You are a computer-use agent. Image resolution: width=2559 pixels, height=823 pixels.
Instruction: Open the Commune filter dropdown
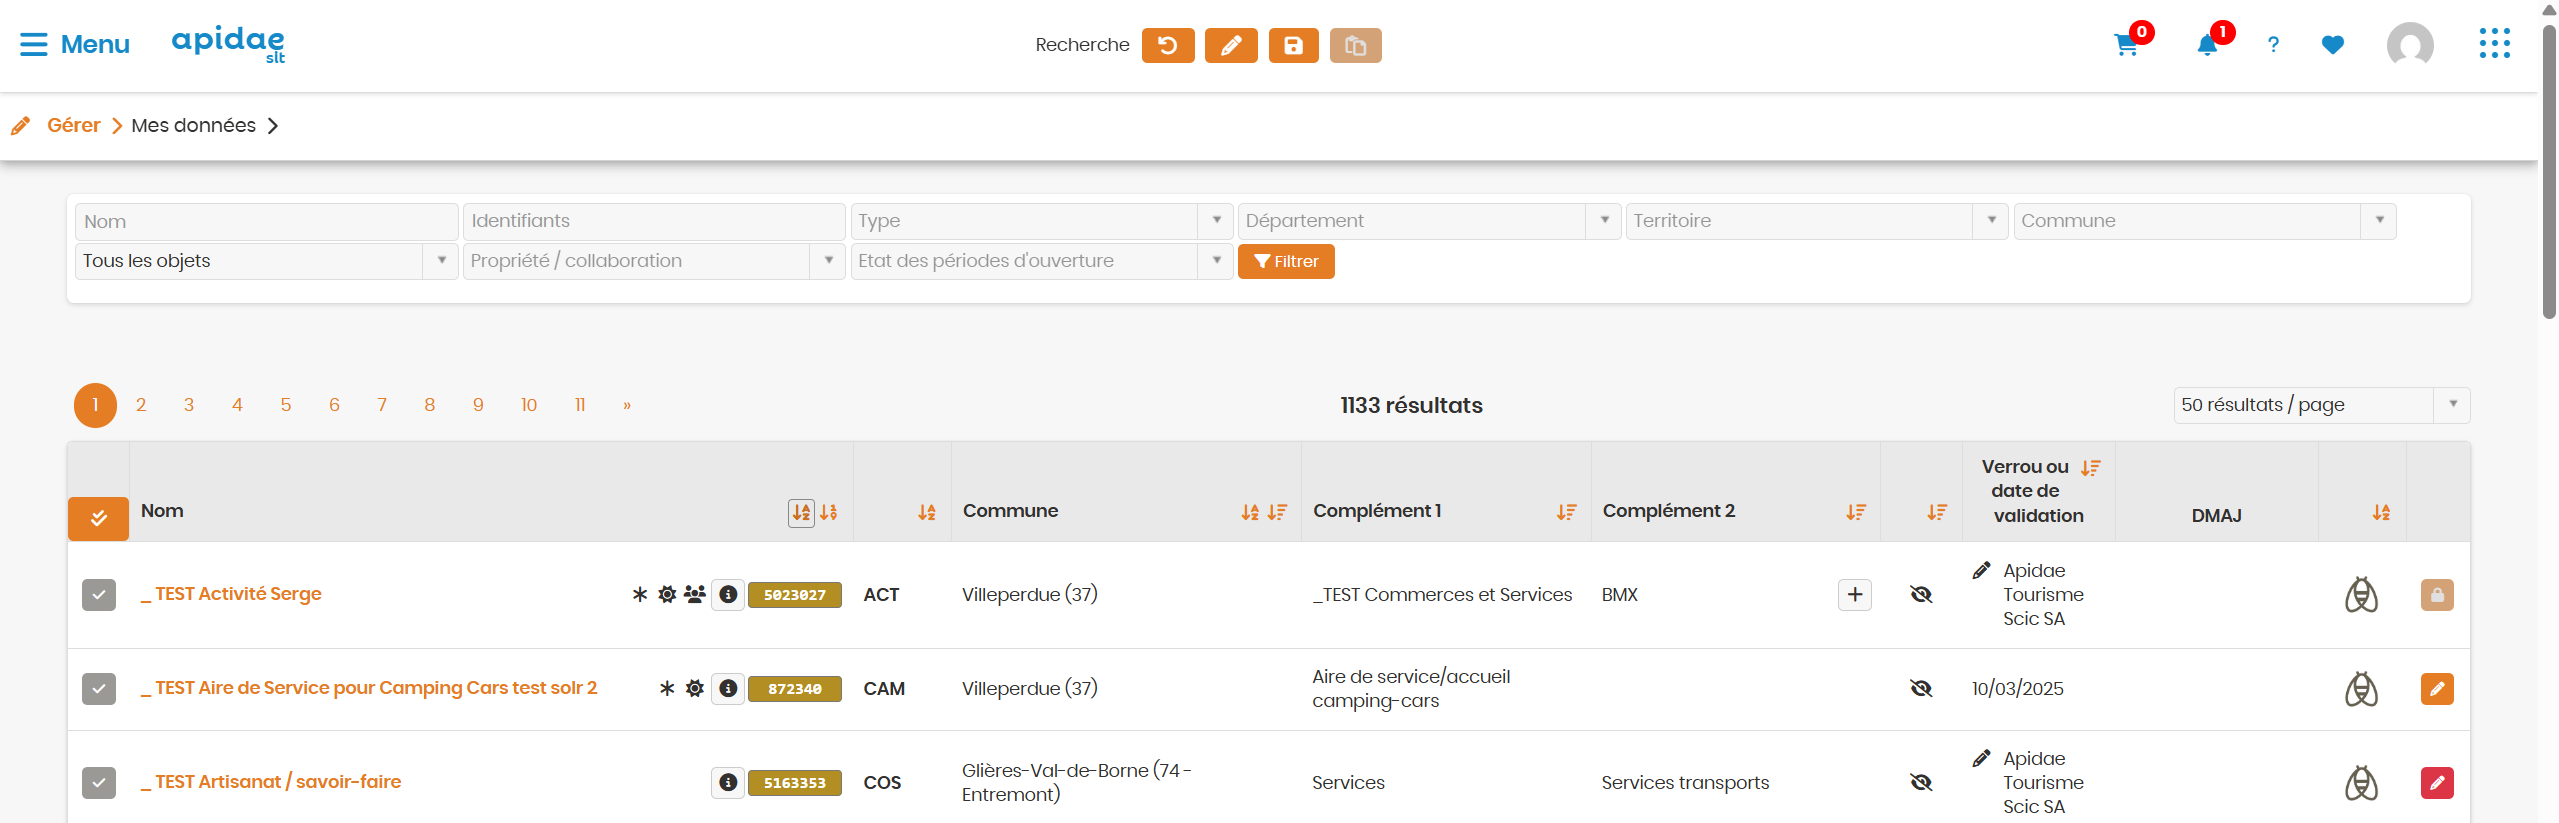[2205, 221]
